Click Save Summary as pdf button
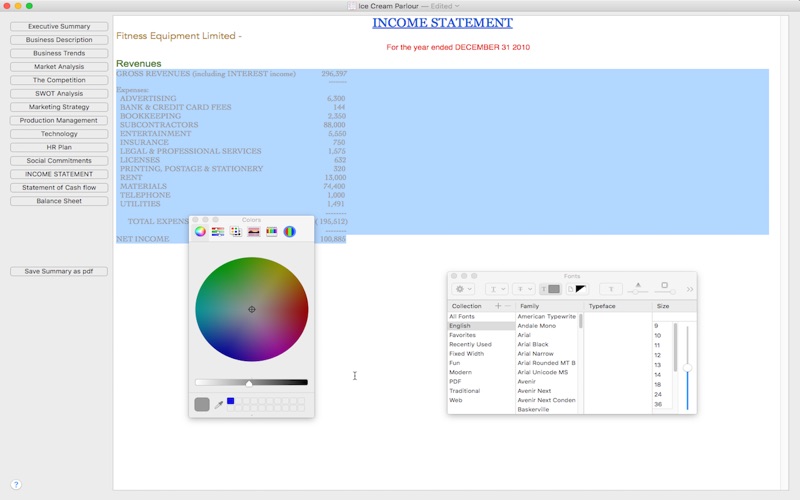Image resolution: width=800 pixels, height=500 pixels. (x=59, y=271)
